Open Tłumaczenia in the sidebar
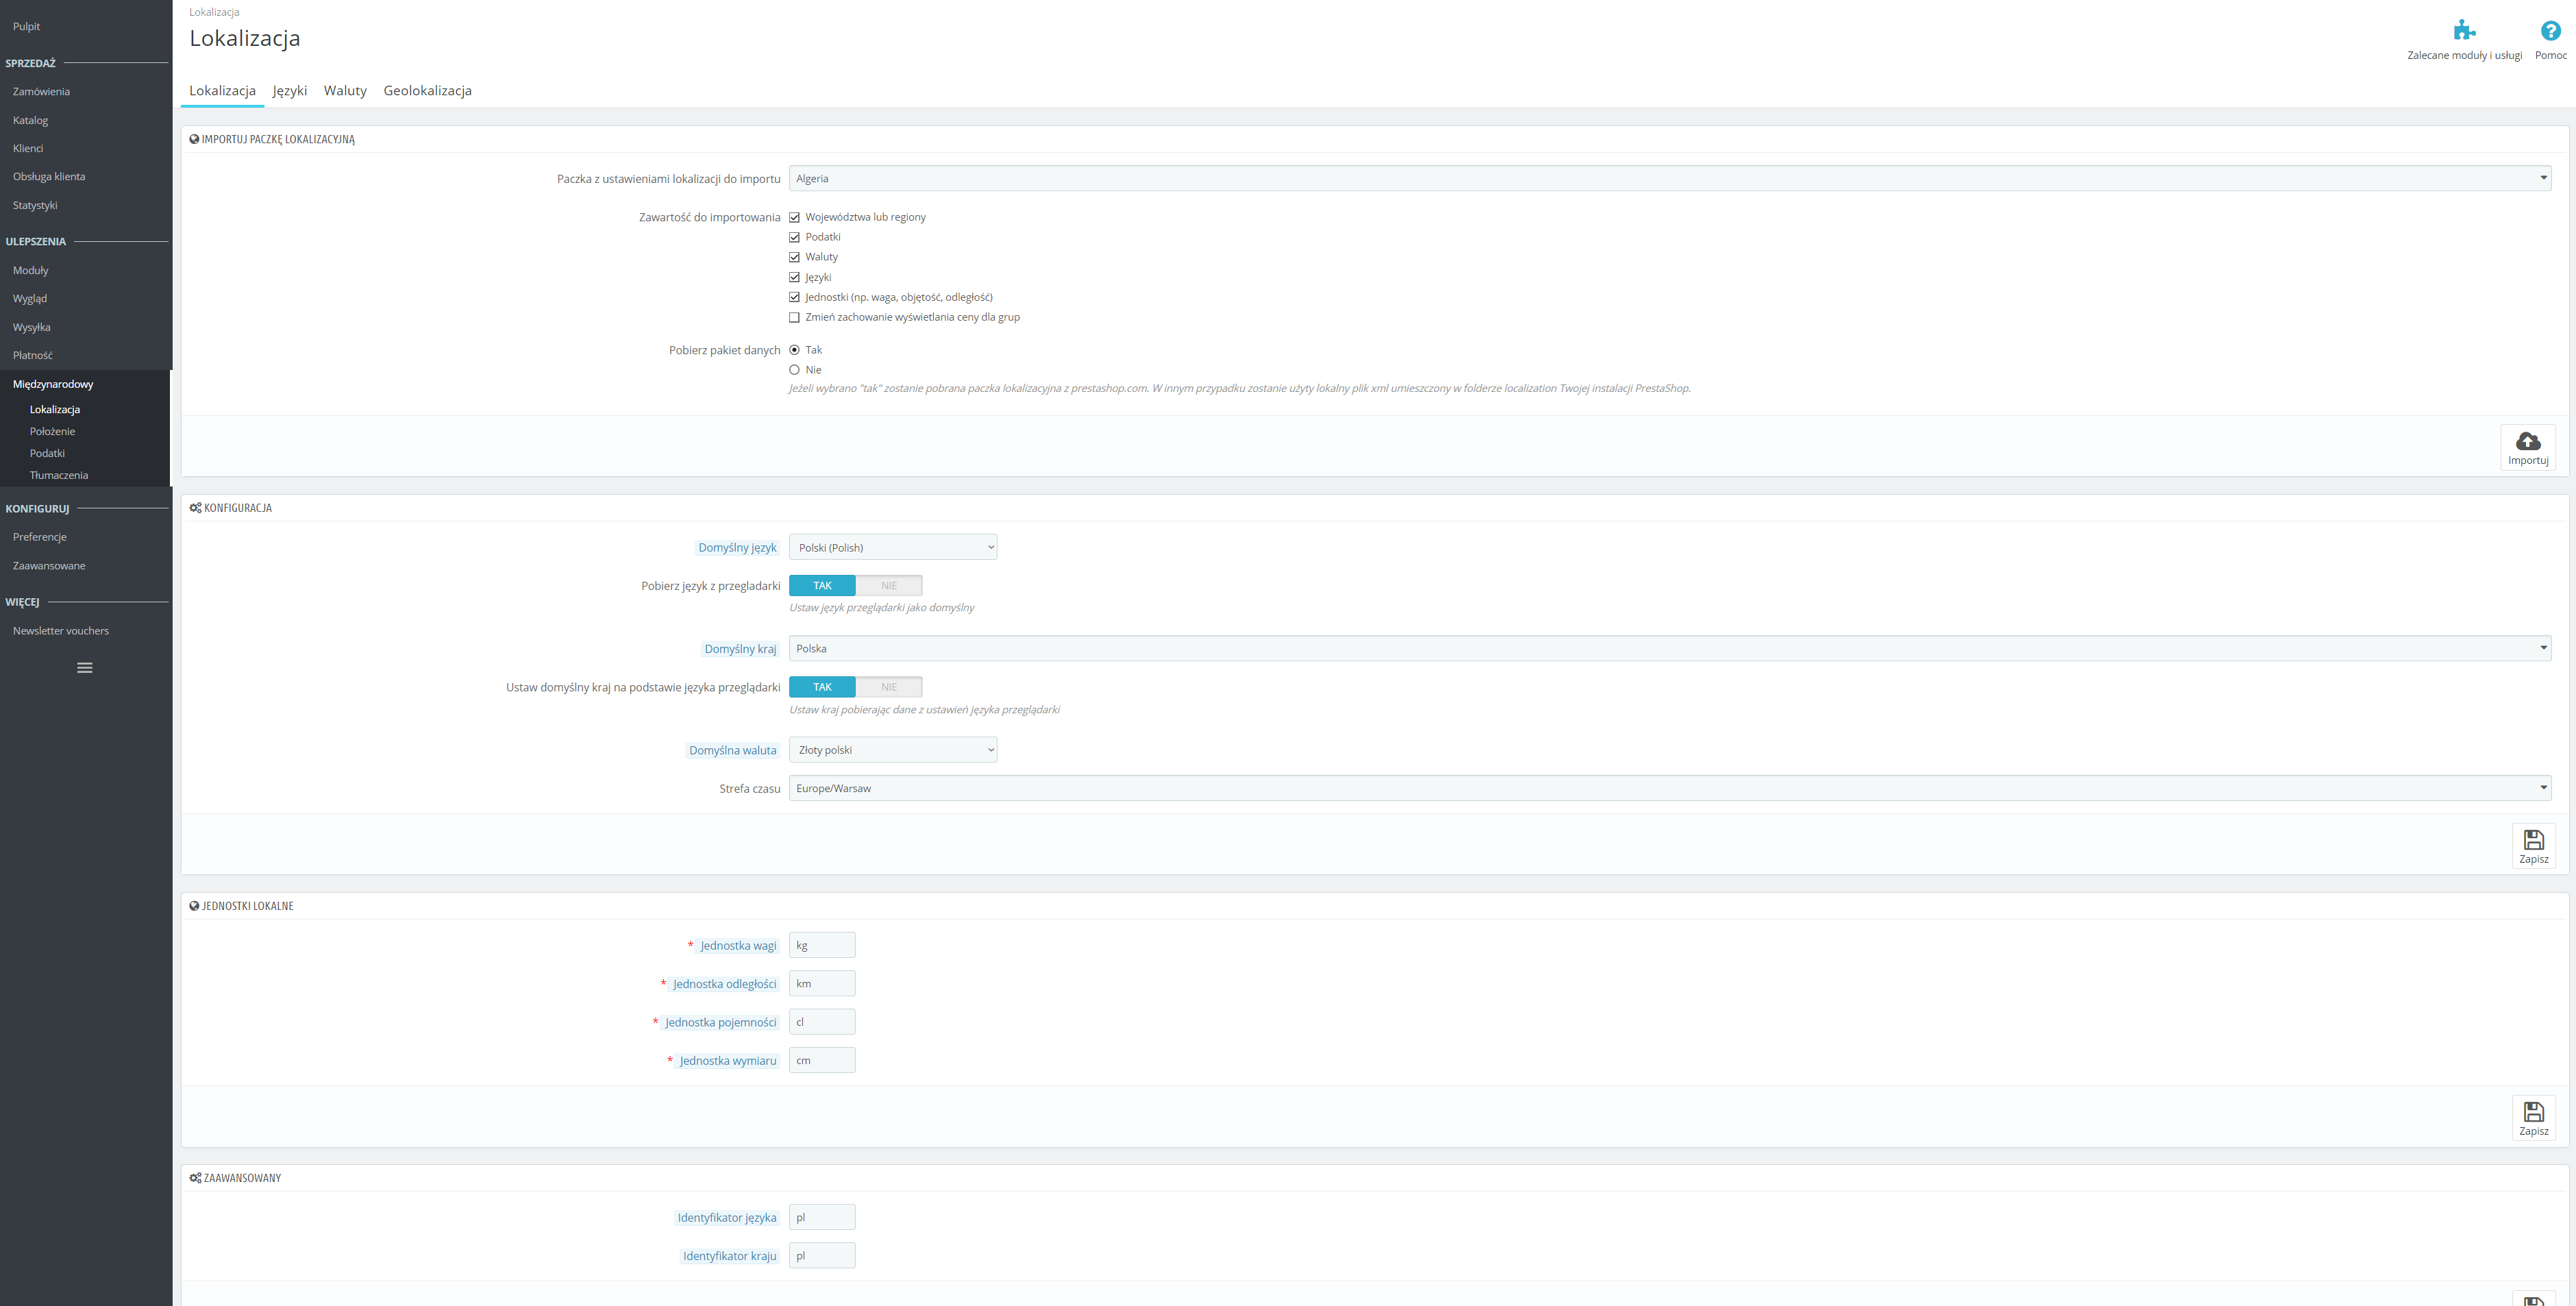 pyautogui.click(x=59, y=475)
